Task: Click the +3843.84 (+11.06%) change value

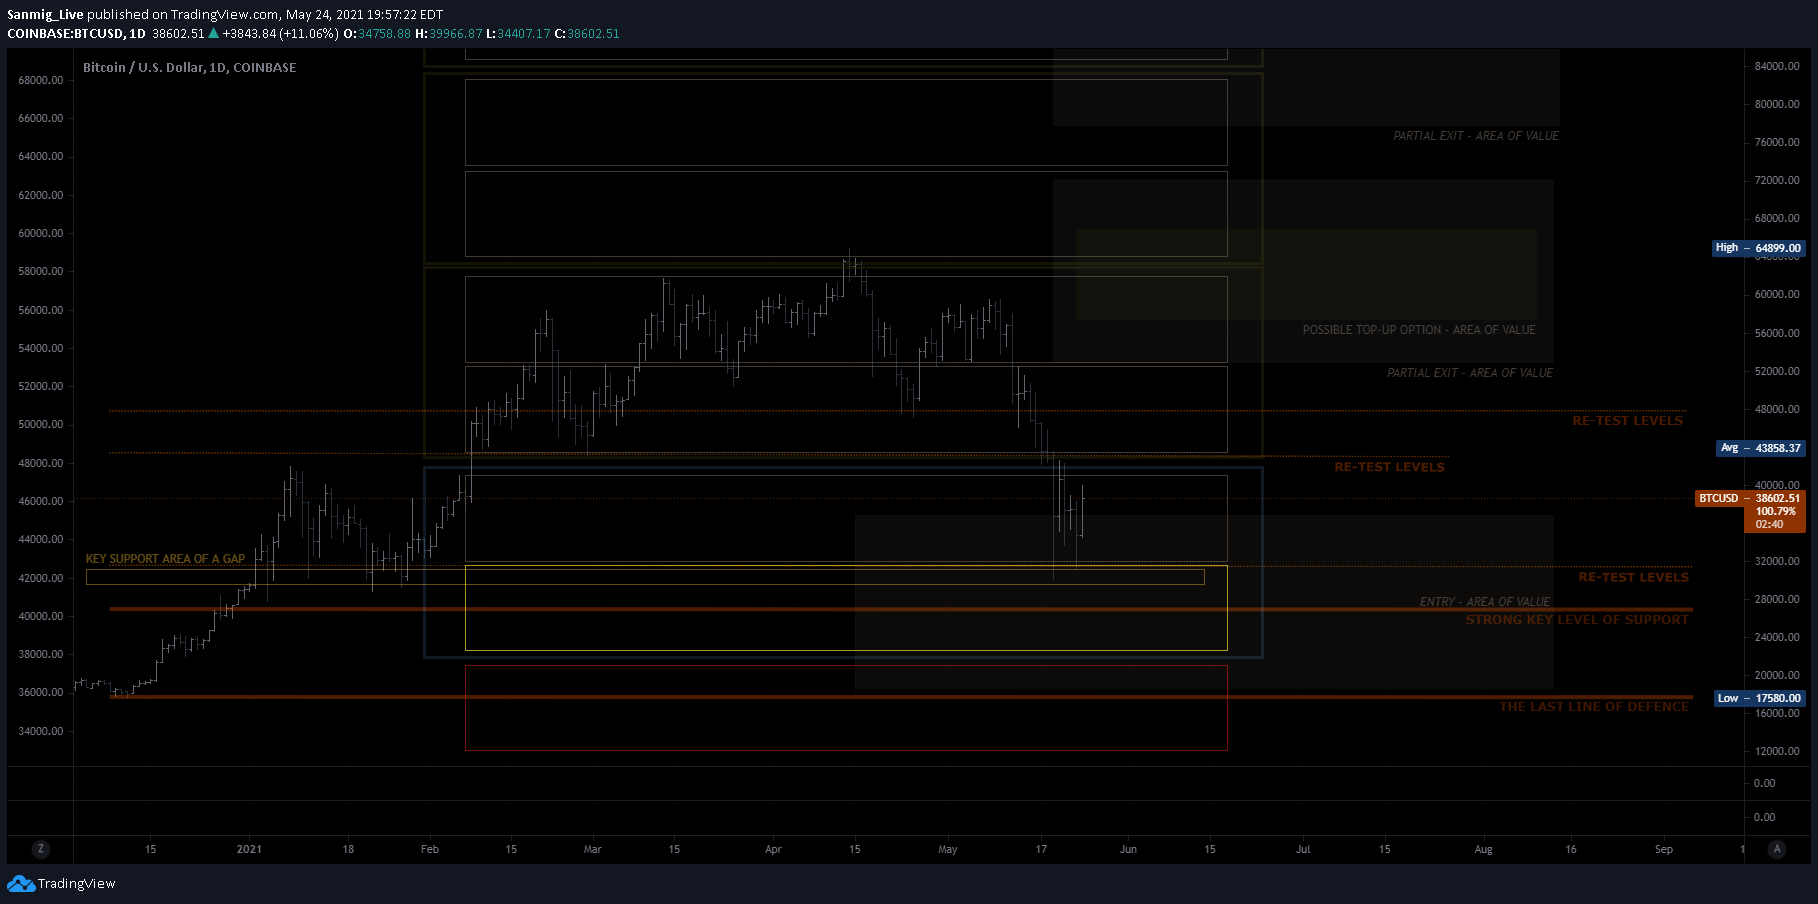Action: coord(280,34)
